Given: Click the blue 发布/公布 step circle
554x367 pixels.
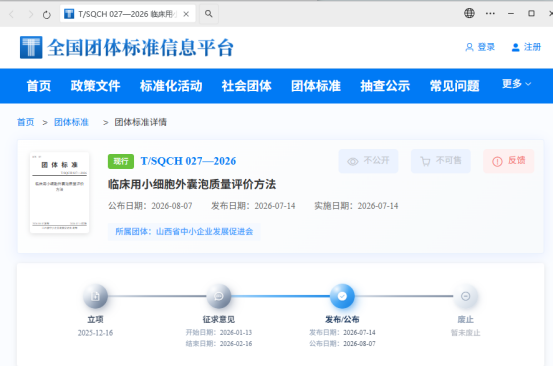Looking at the screenshot, I should point(342,296).
